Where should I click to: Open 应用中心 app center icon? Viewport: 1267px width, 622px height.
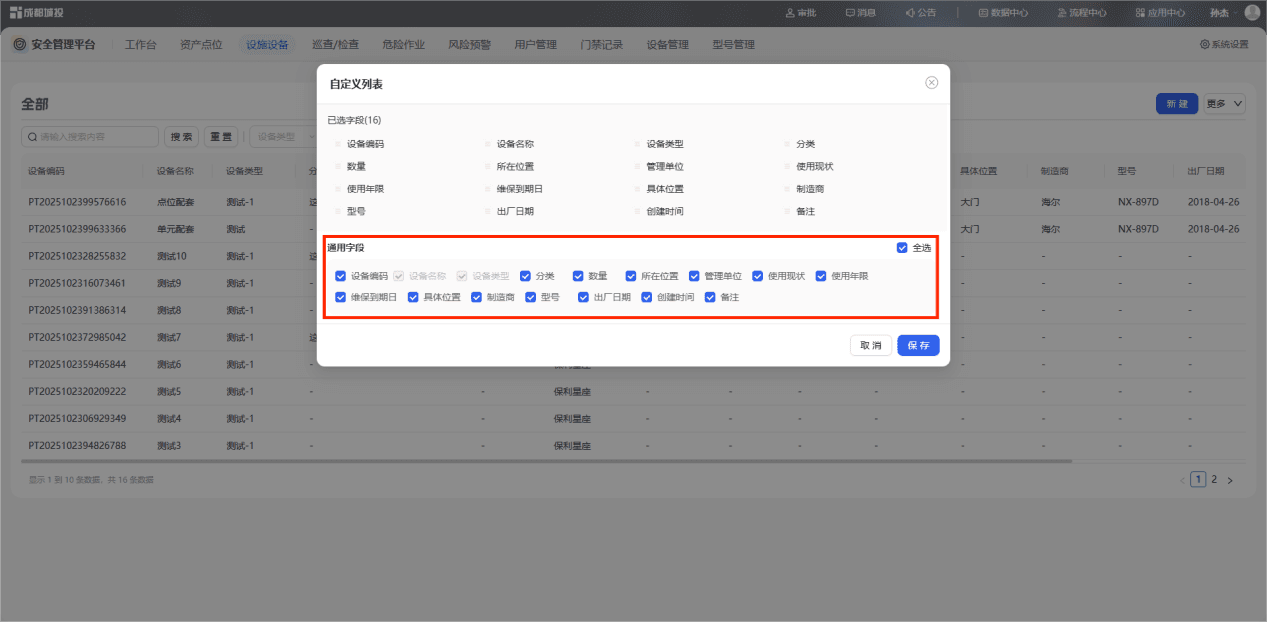pos(1141,13)
